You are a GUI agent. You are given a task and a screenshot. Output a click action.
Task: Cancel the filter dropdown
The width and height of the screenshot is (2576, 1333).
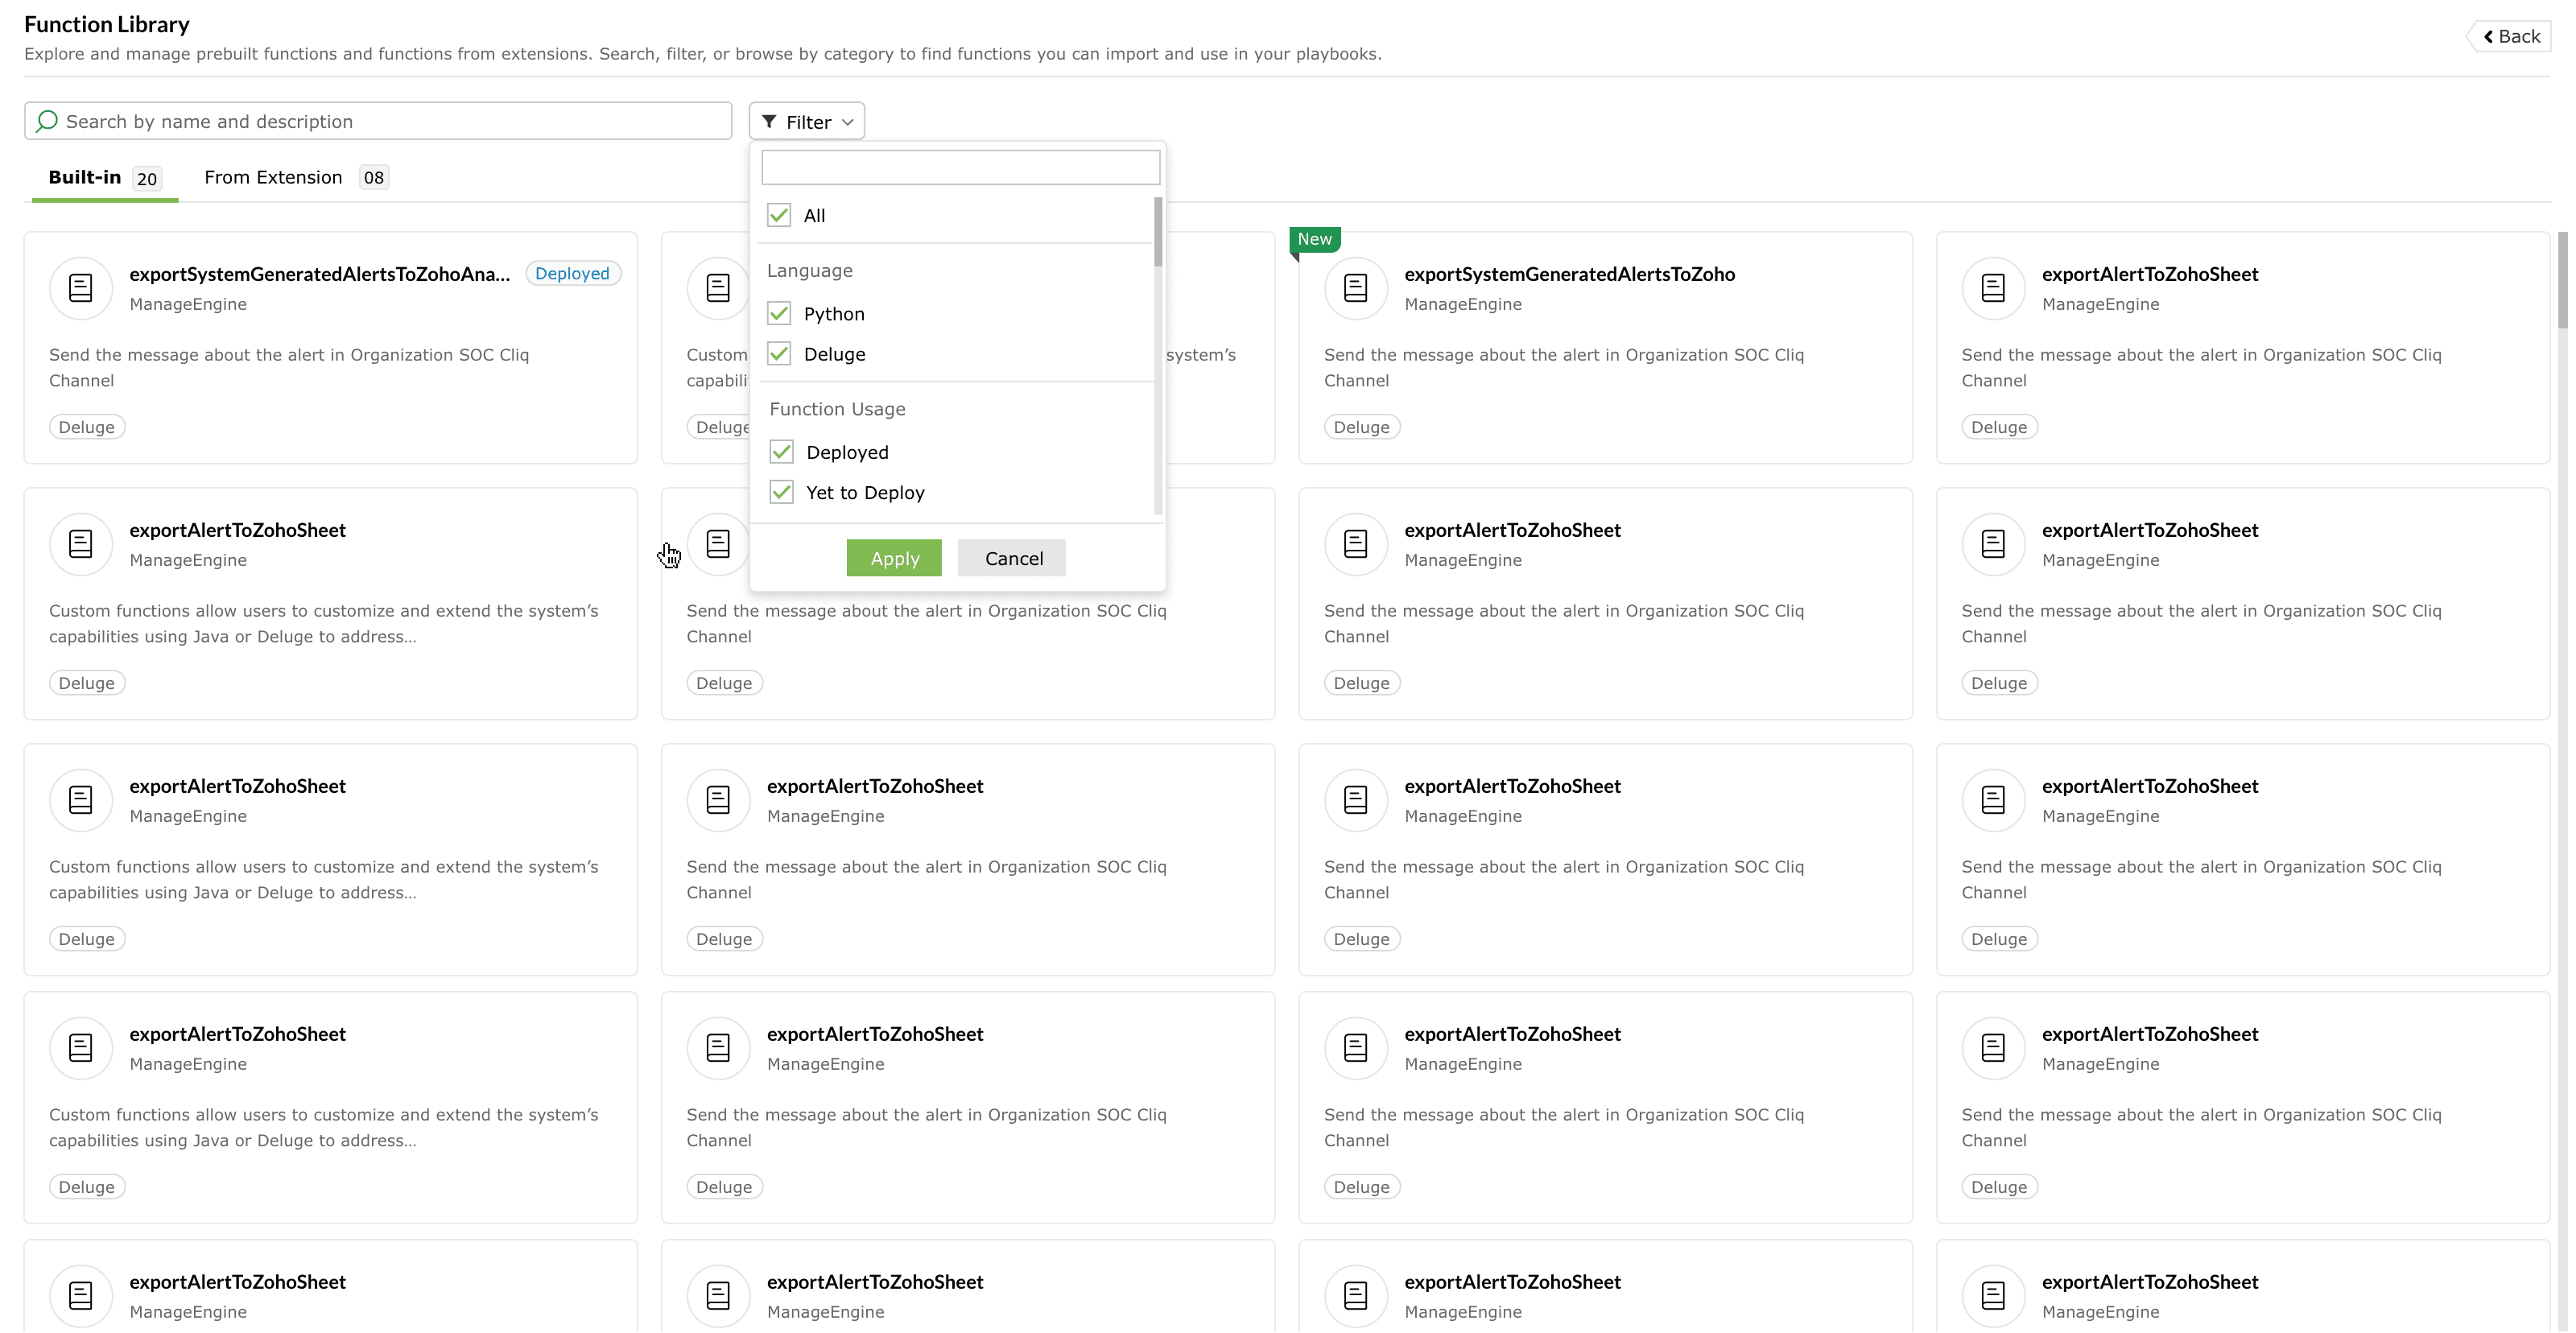1012,558
